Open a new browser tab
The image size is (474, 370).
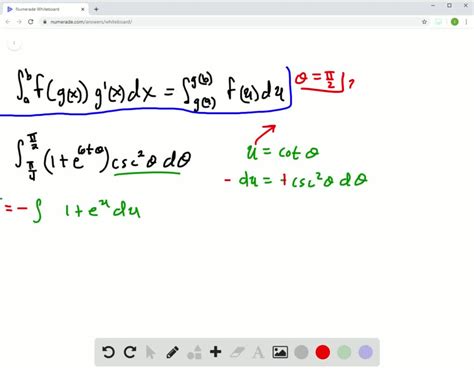(x=96, y=9)
